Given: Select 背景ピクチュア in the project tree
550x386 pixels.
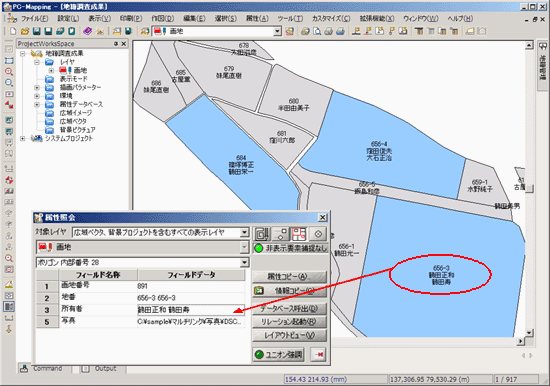Looking at the screenshot, I should click(x=78, y=130).
